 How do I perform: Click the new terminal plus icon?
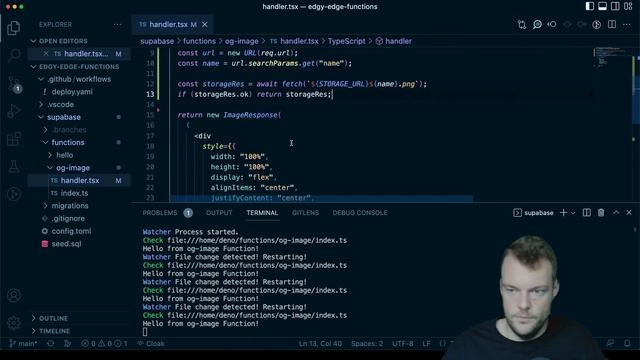pyautogui.click(x=563, y=213)
